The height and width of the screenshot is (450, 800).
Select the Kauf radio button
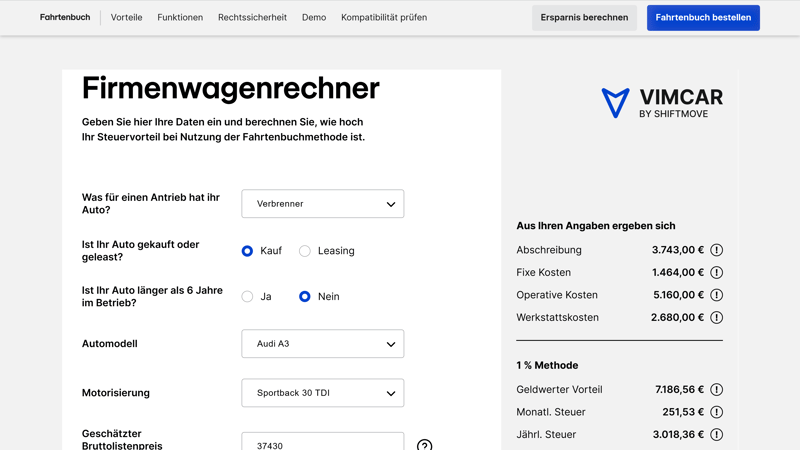coord(247,251)
